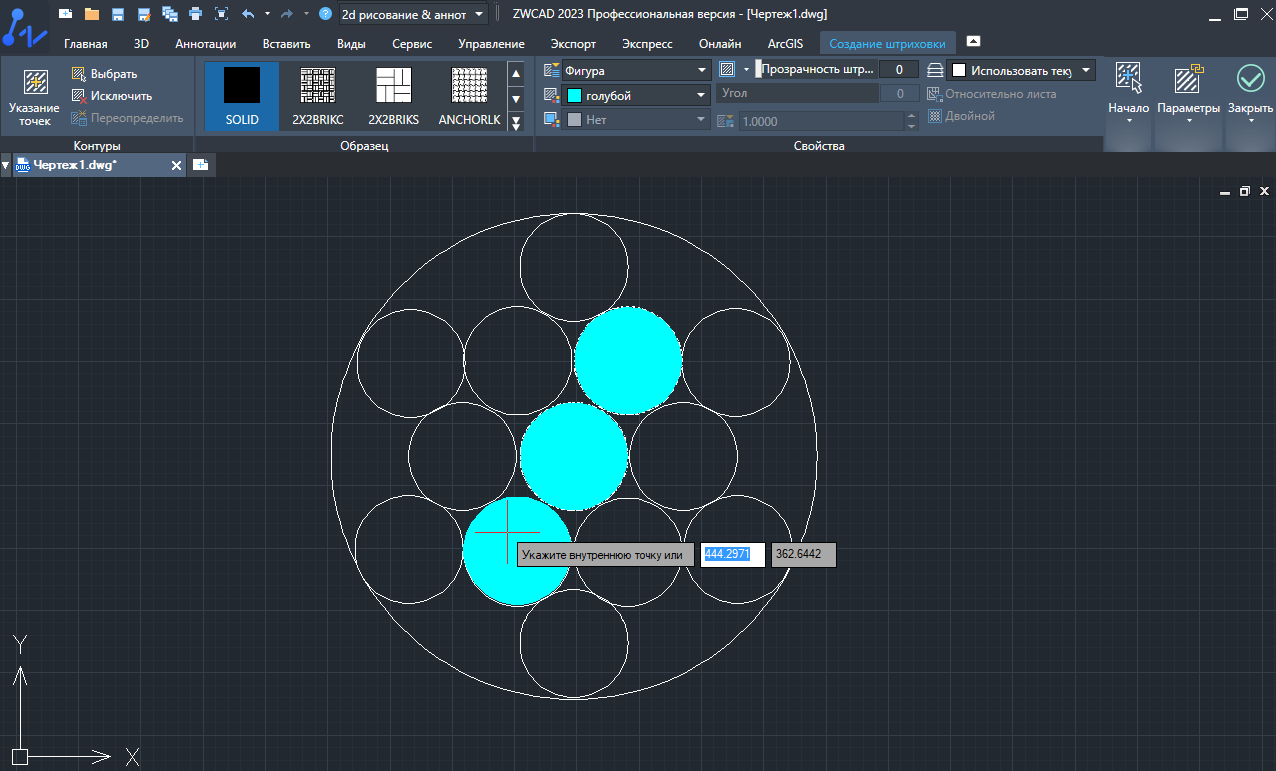Image resolution: width=1276 pixels, height=771 pixels.
Task: Click the hatch type icon beside Фигура
Action: (x=551, y=70)
